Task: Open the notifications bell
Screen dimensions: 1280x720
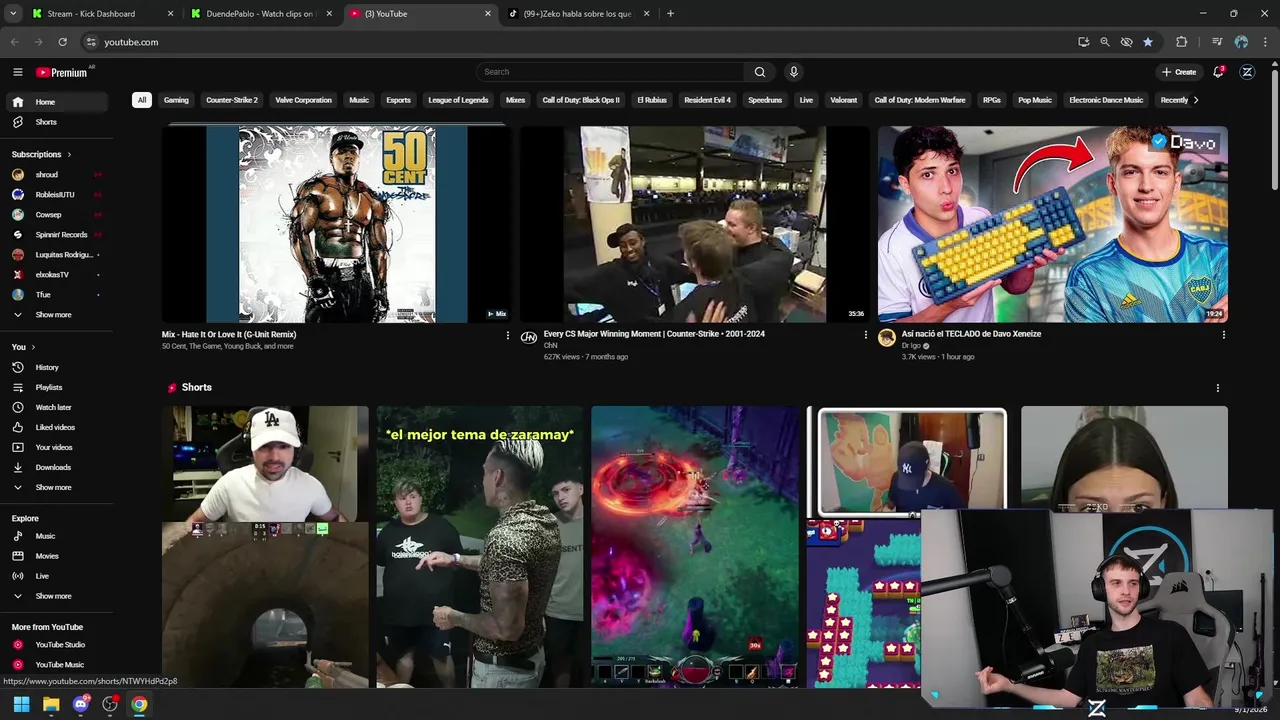Action: (x=1218, y=72)
